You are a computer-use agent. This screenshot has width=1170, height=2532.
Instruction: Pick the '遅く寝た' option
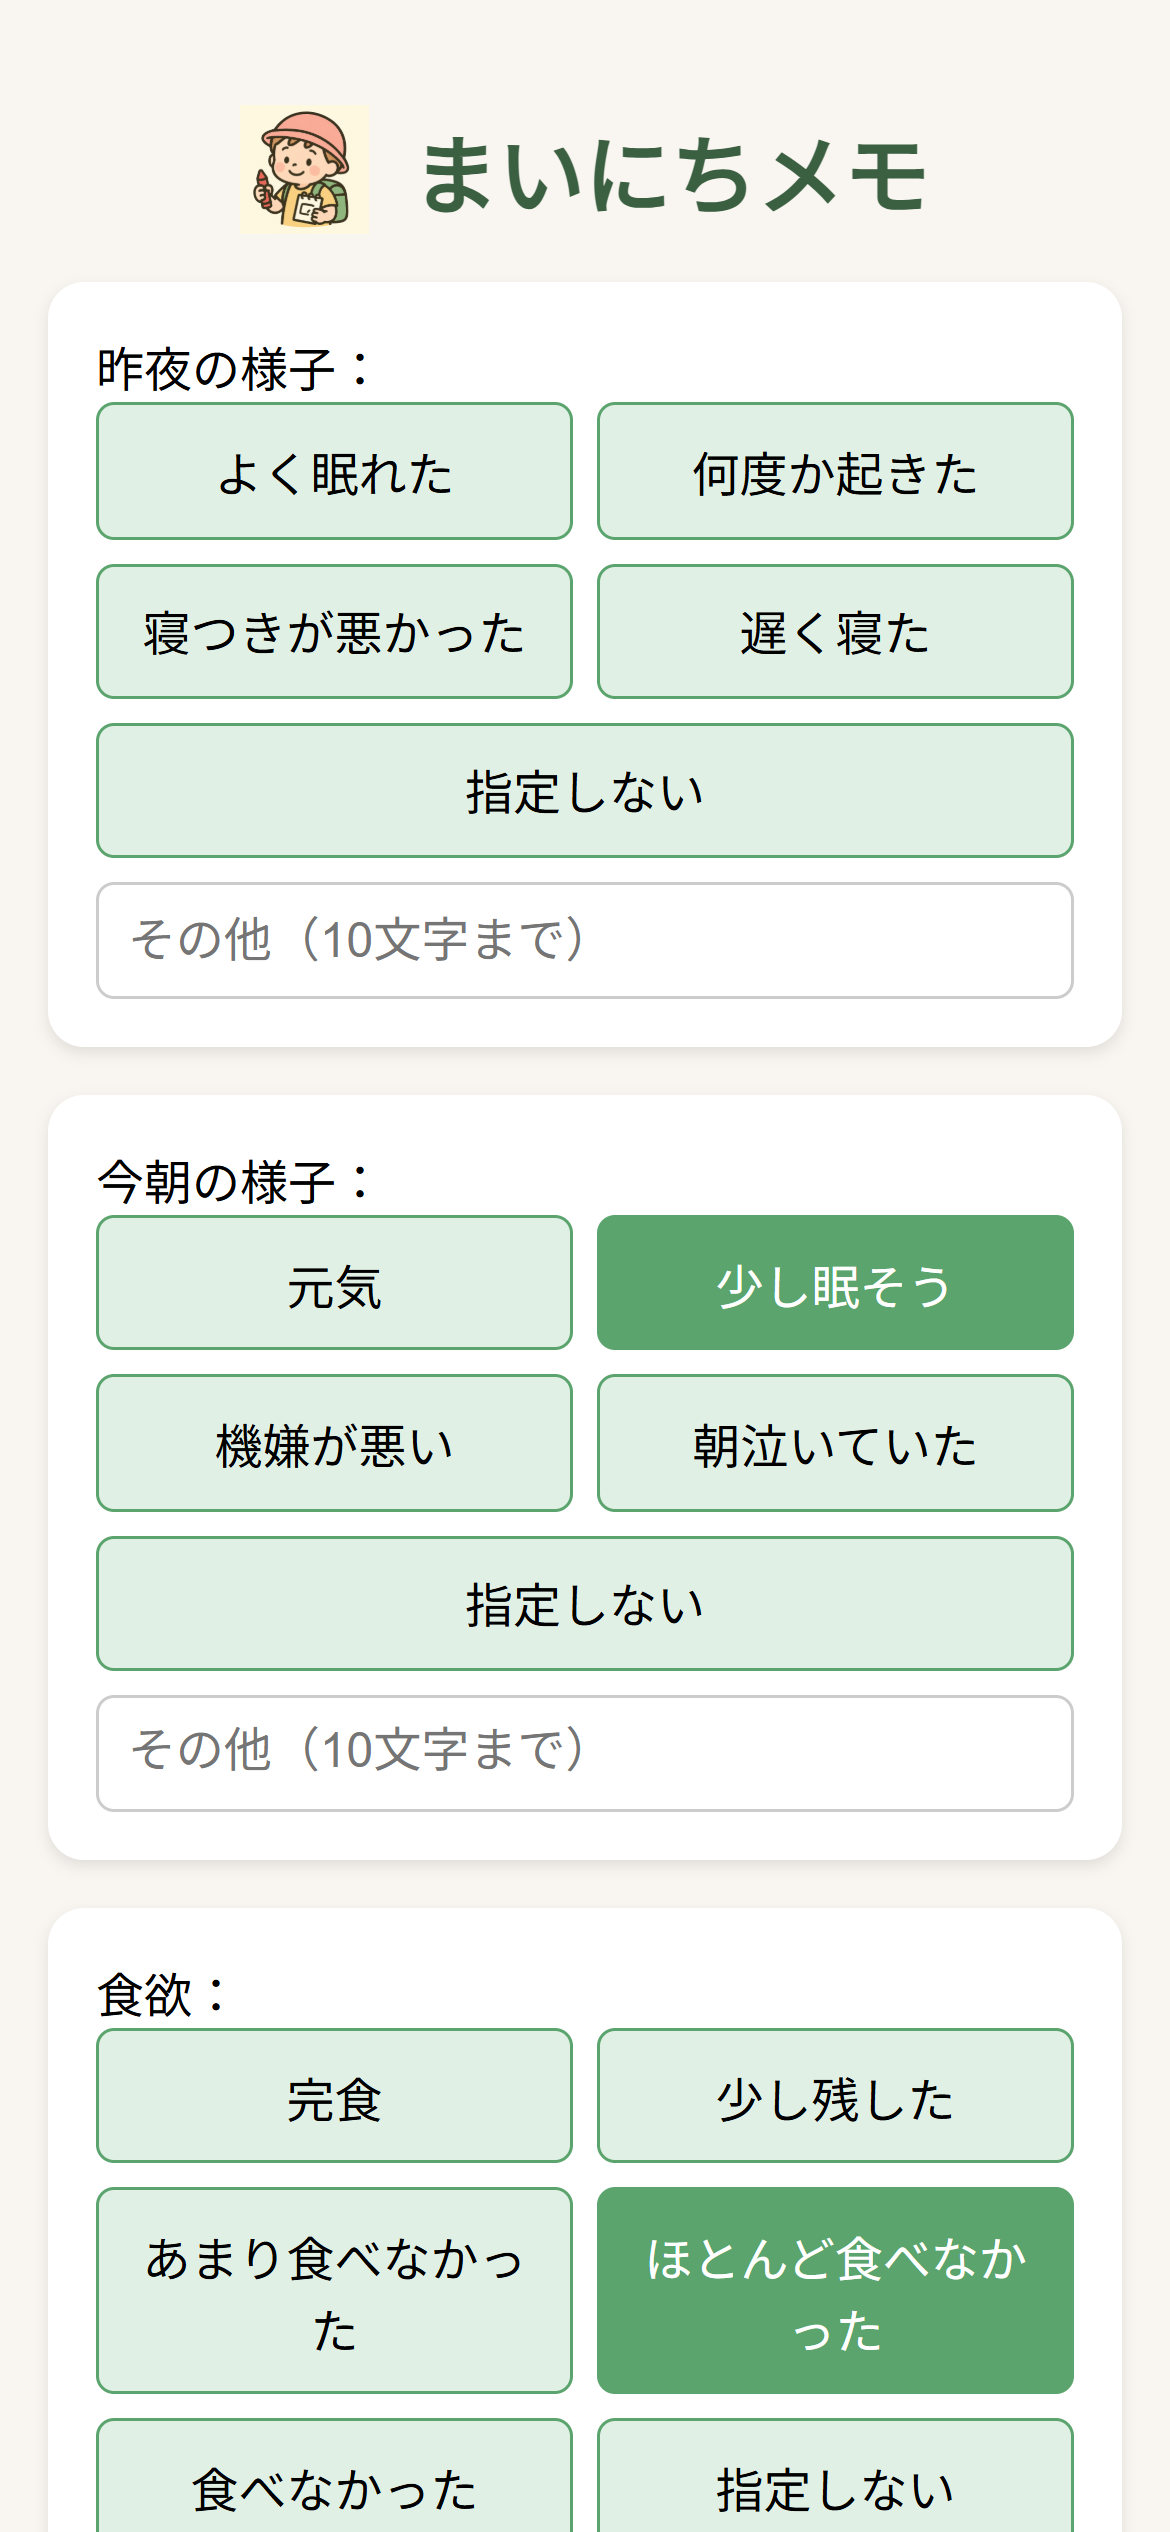[835, 632]
